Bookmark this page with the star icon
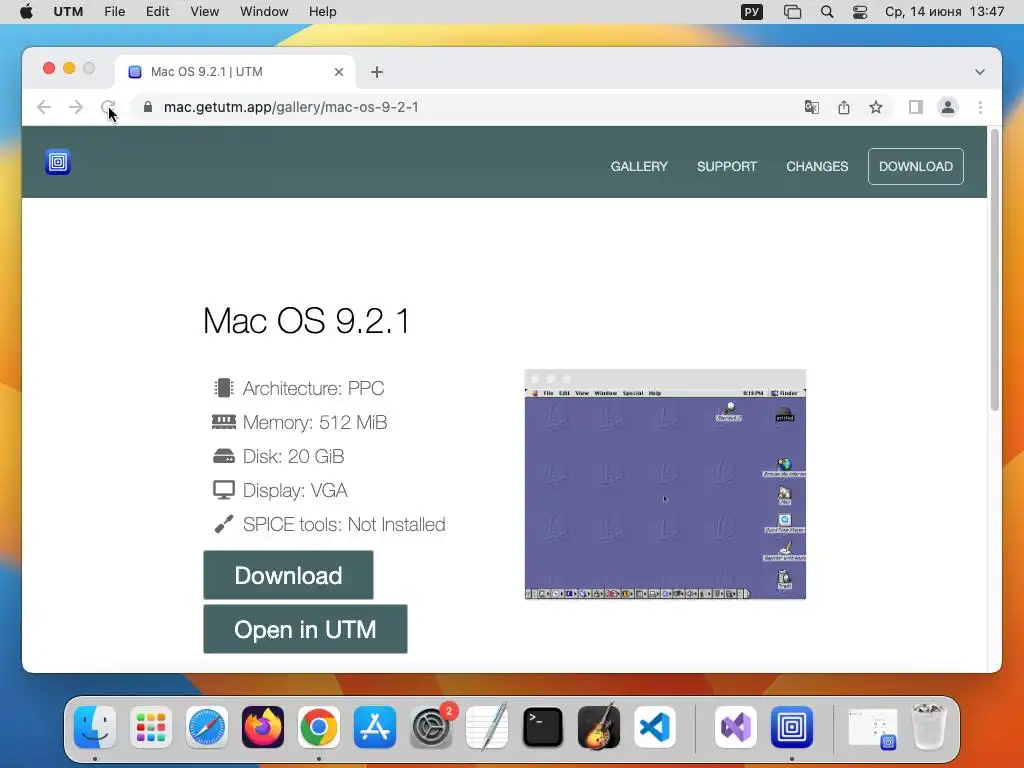The image size is (1024, 768). (x=876, y=107)
